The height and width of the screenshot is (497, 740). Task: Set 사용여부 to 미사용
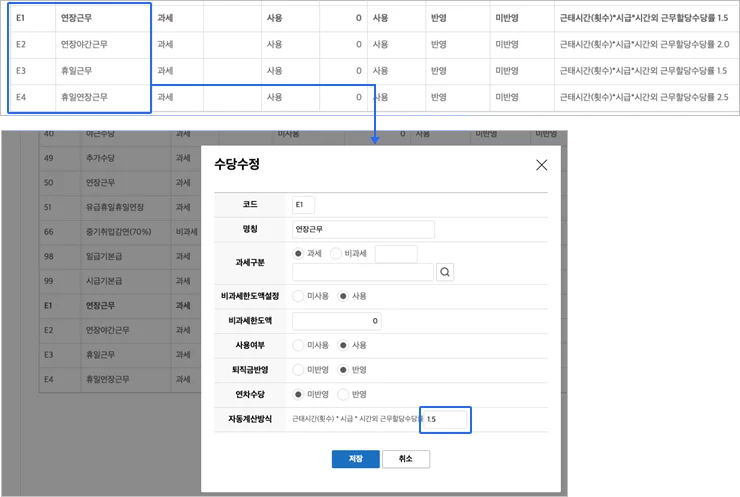299,345
